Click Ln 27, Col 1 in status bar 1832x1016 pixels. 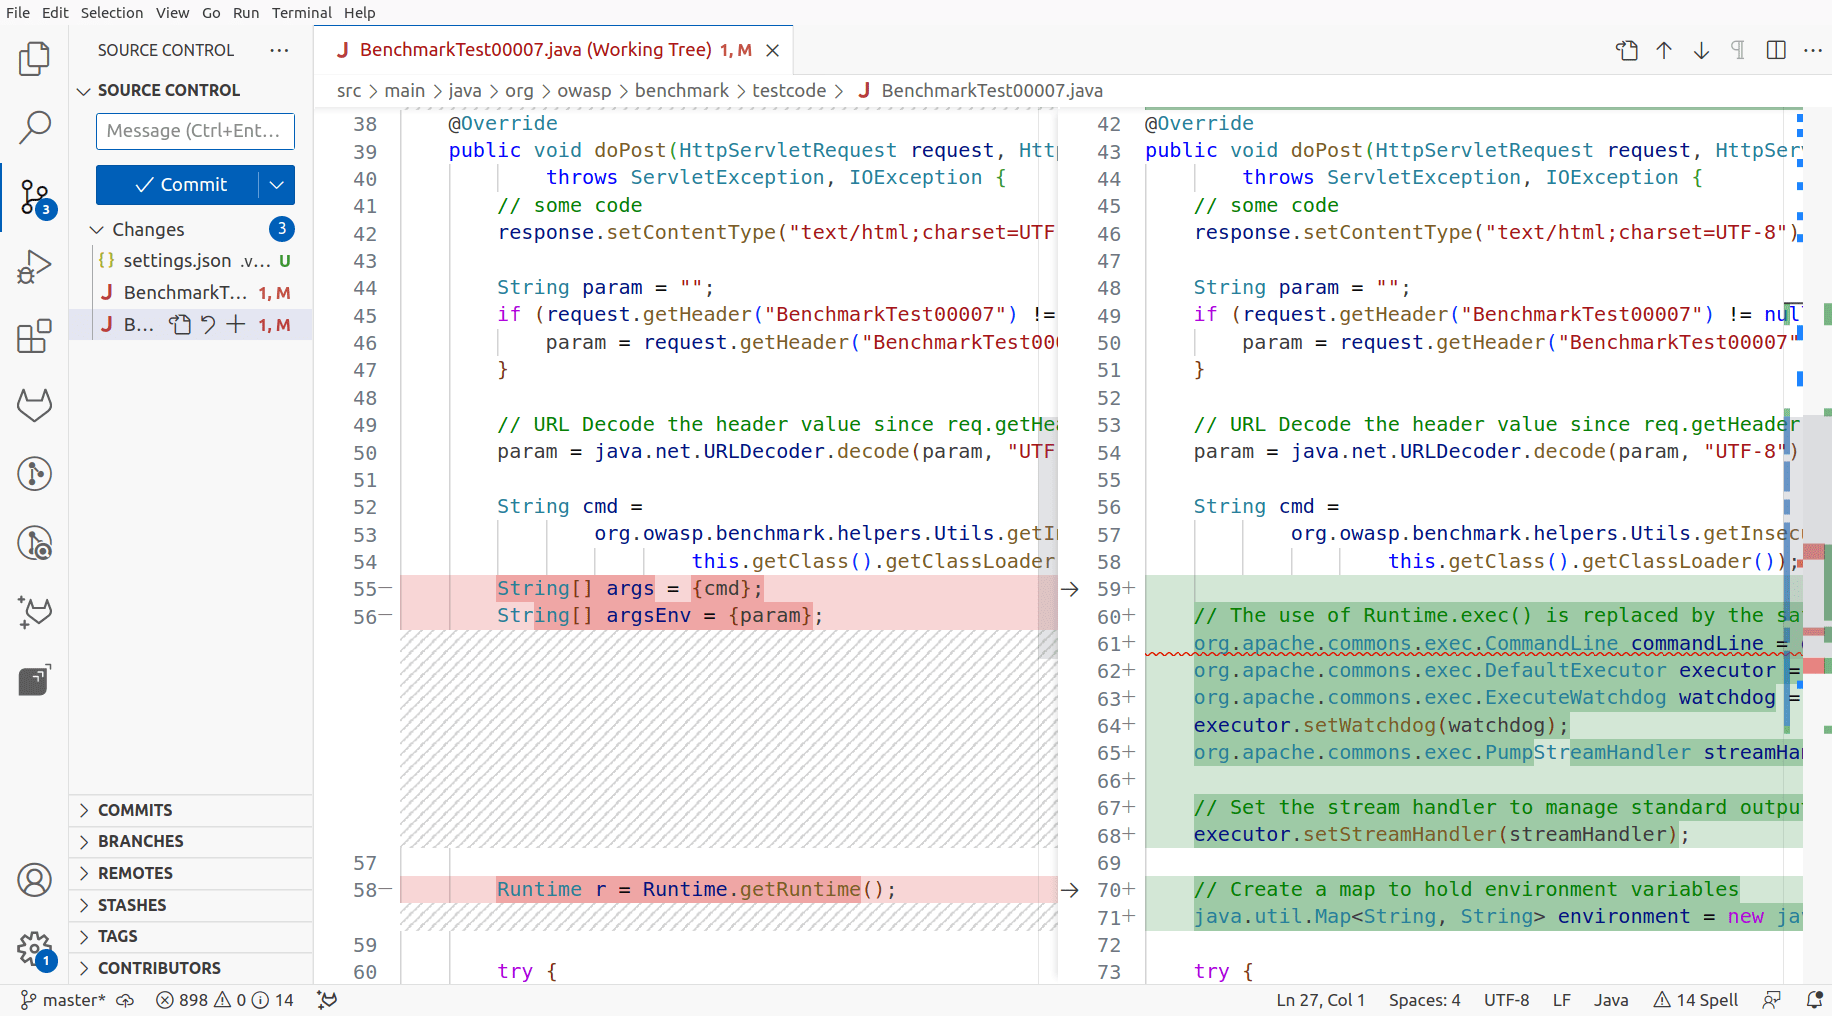[1320, 1000]
